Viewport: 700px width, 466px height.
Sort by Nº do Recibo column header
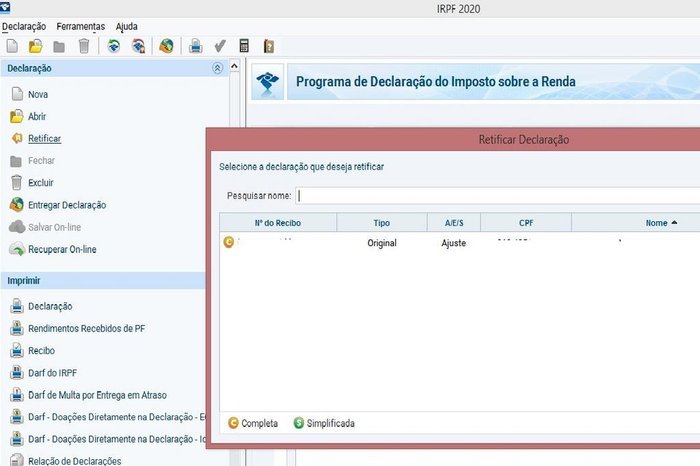click(278, 223)
